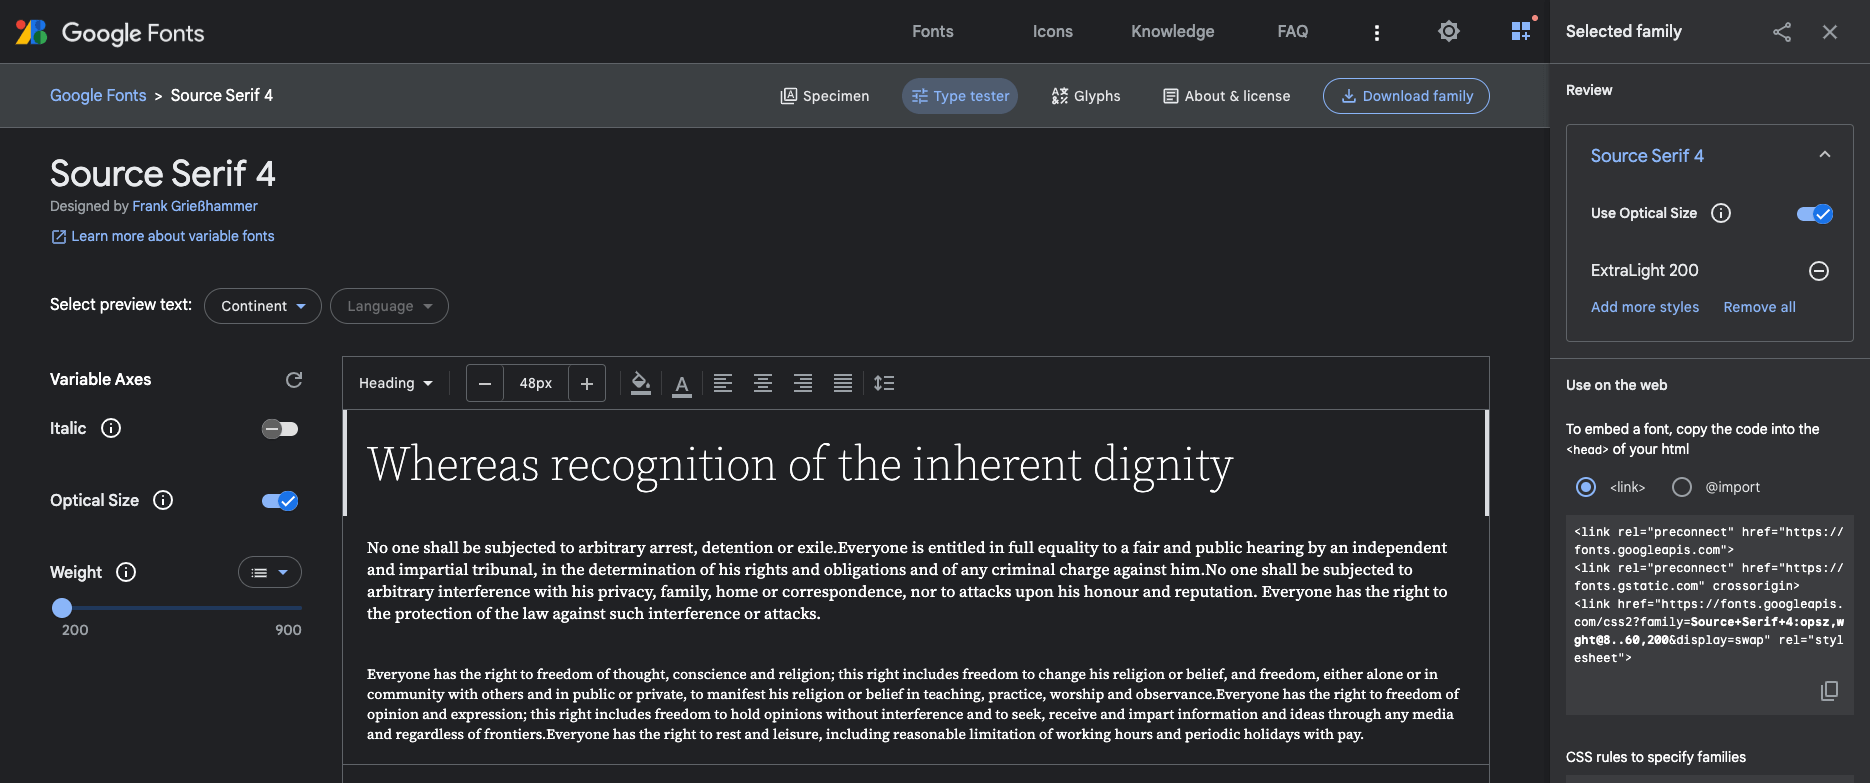Open text color picker icon
The width and height of the screenshot is (1870, 783).
click(682, 384)
